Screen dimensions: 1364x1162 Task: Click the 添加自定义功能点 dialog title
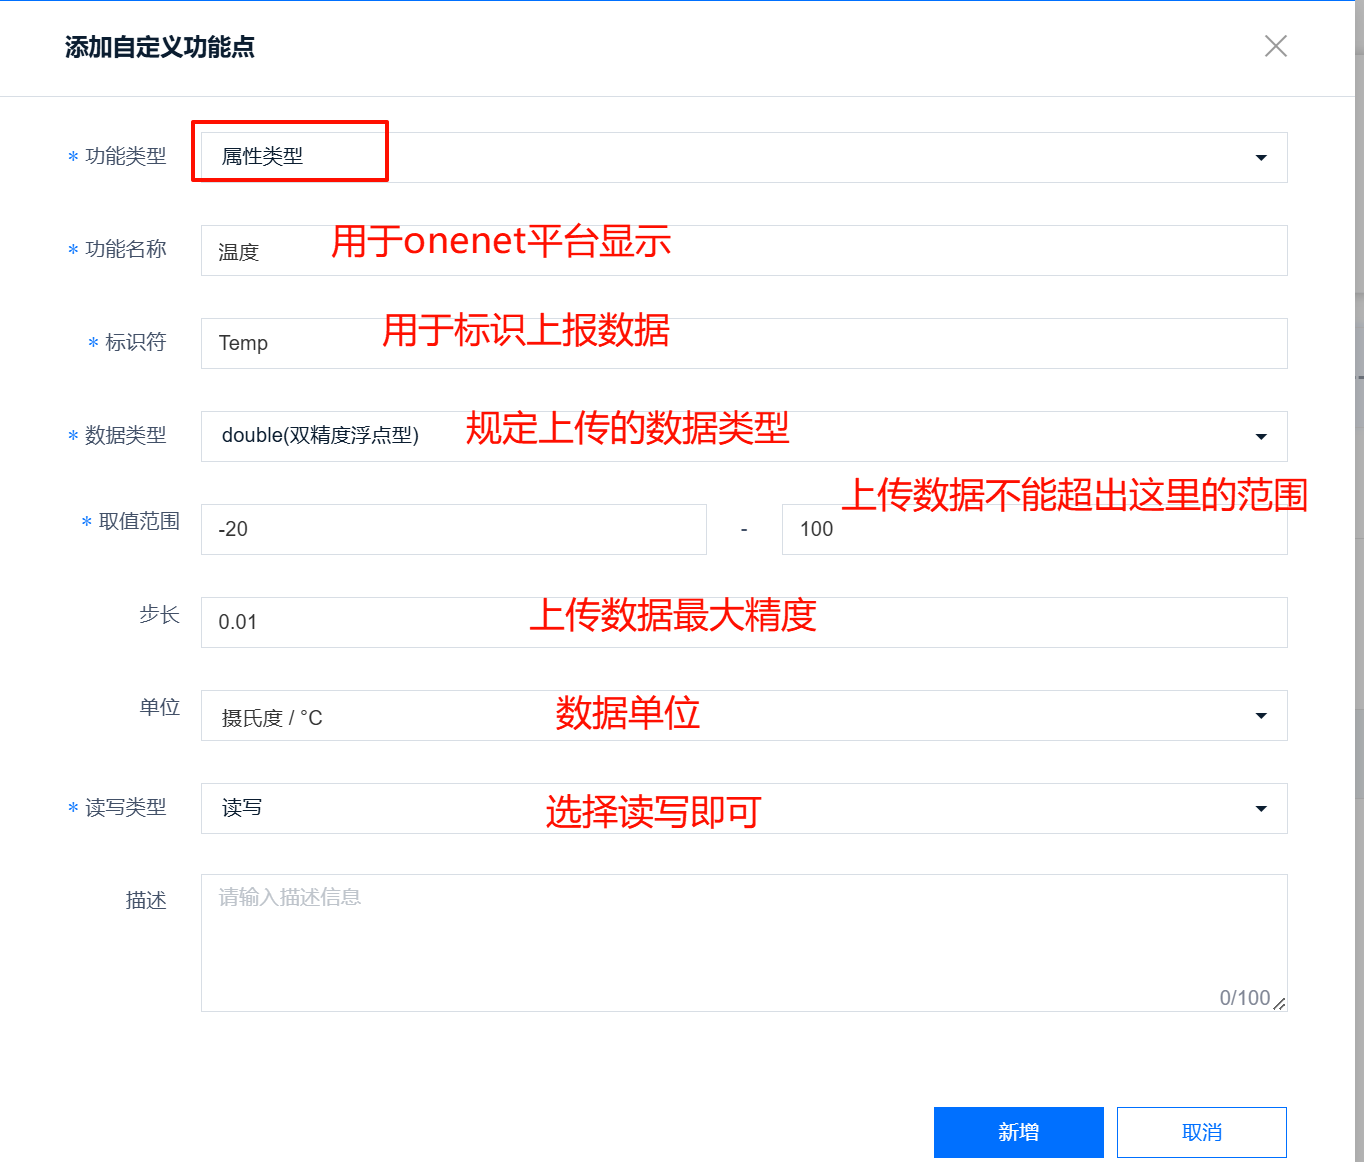[160, 47]
